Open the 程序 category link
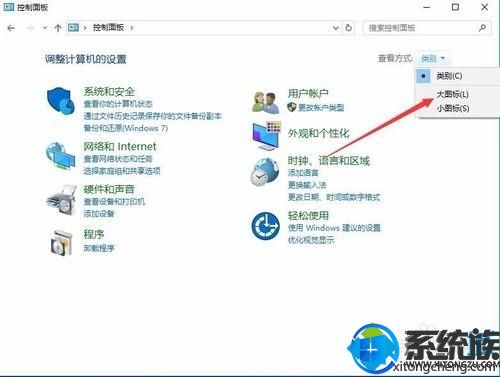 94,234
